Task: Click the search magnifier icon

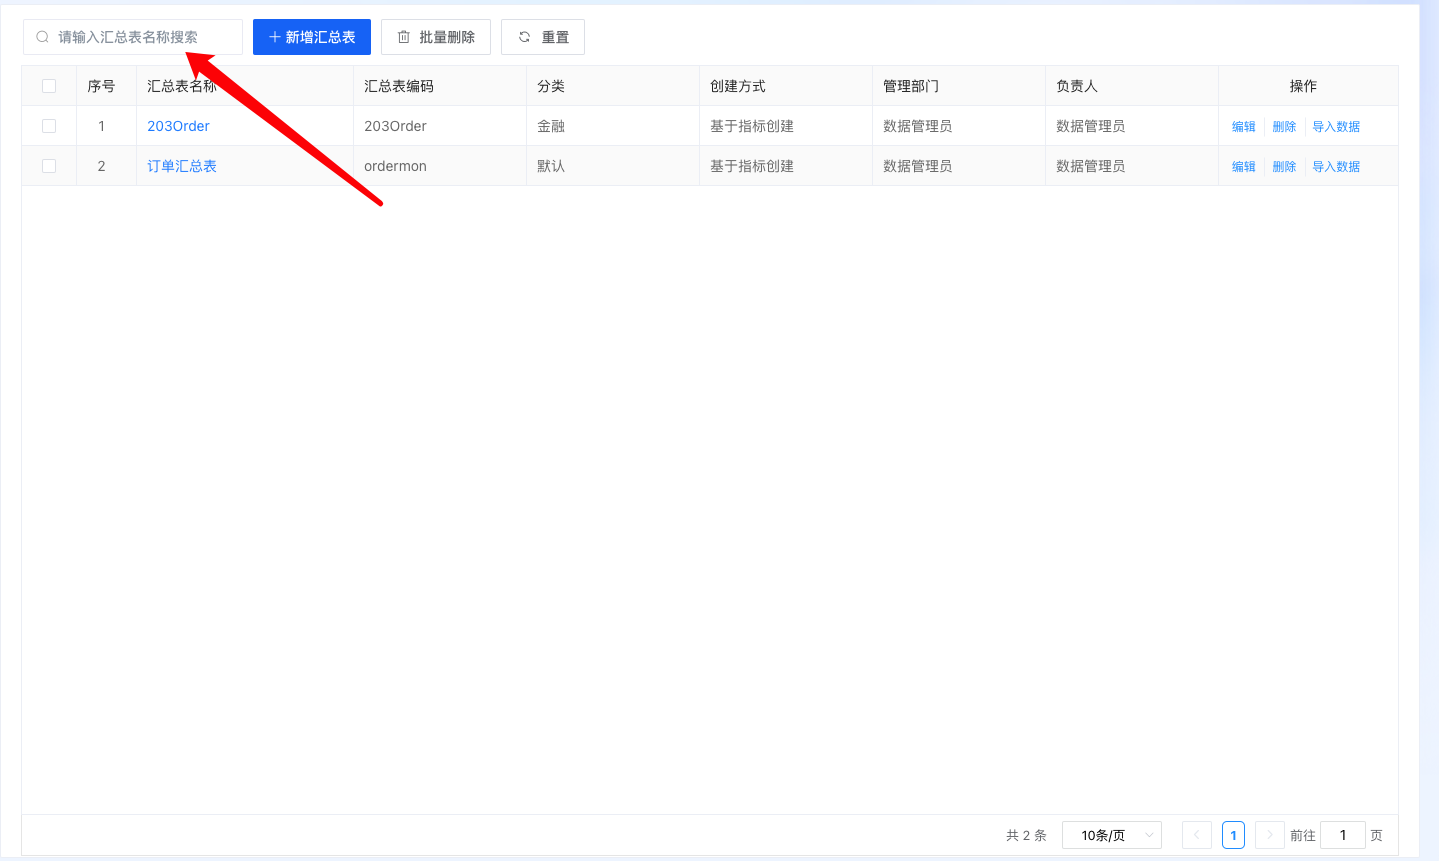Action: point(43,37)
